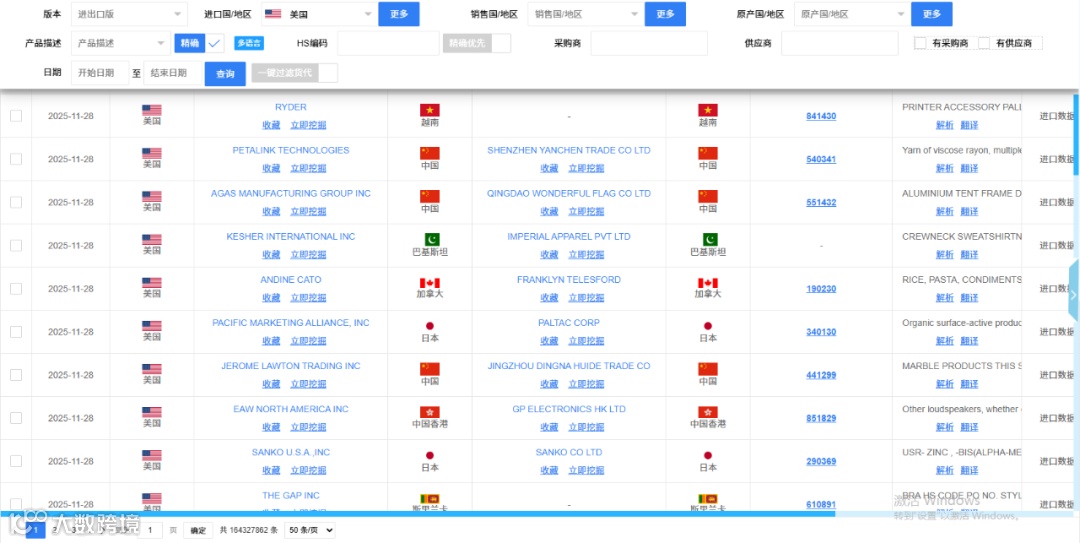Click the US flag in the ANDINE CATO row
Viewport: 1080px width, 543px height.
[152, 283]
